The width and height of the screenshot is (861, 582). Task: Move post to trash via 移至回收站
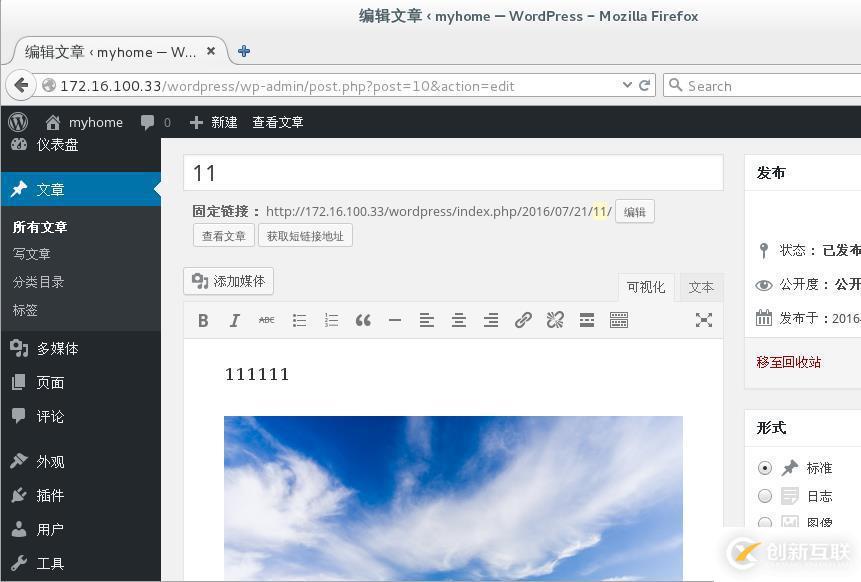tap(788, 362)
